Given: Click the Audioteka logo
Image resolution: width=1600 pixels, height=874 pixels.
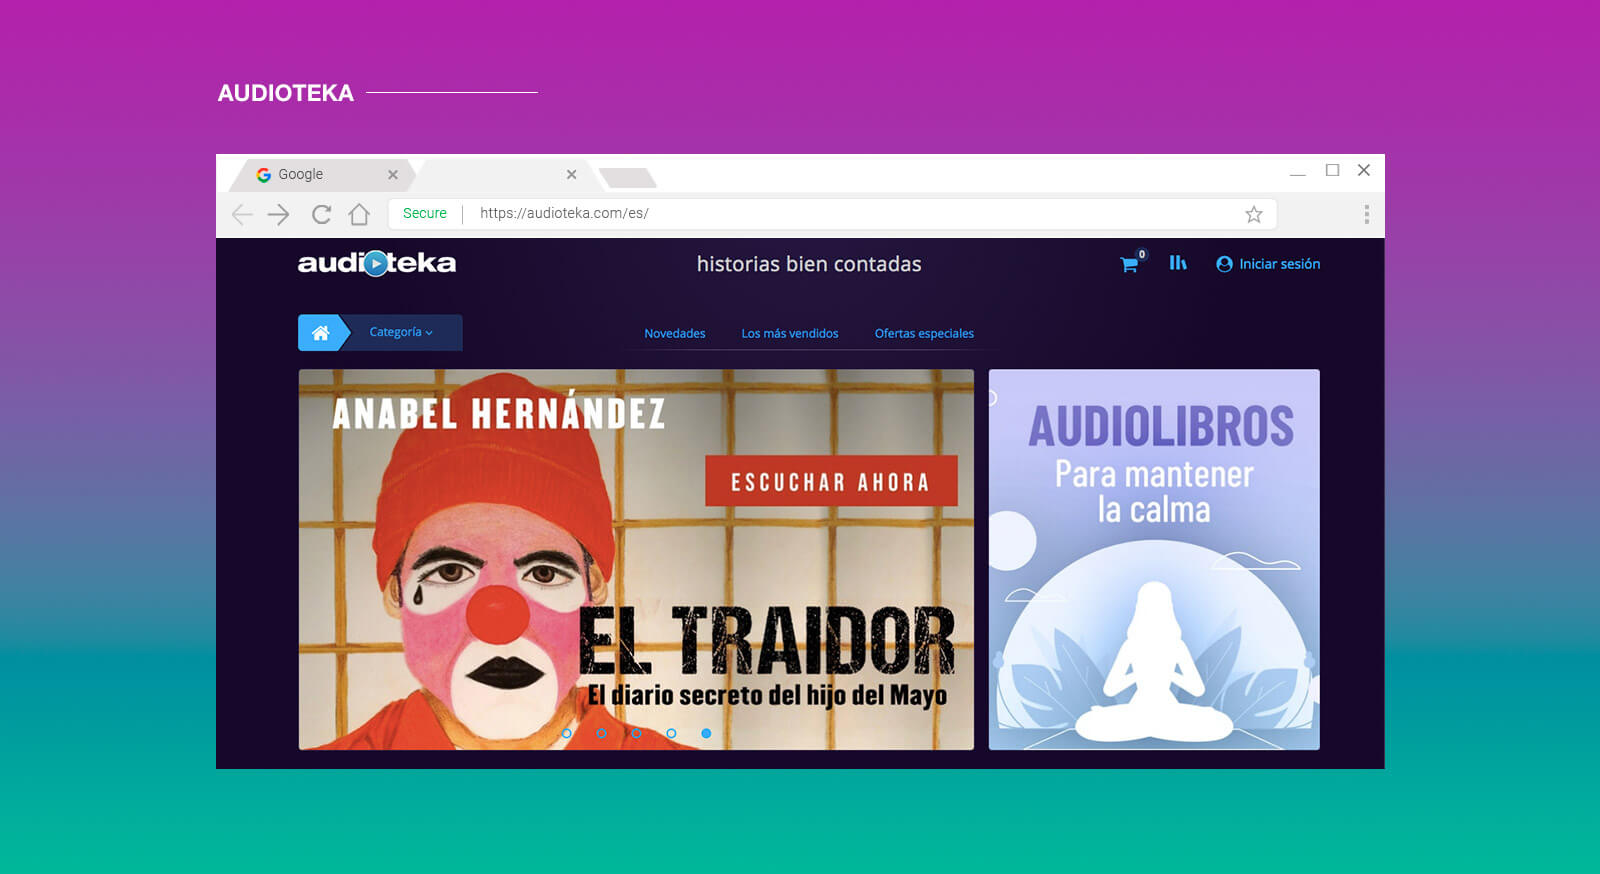Looking at the screenshot, I should 376,263.
